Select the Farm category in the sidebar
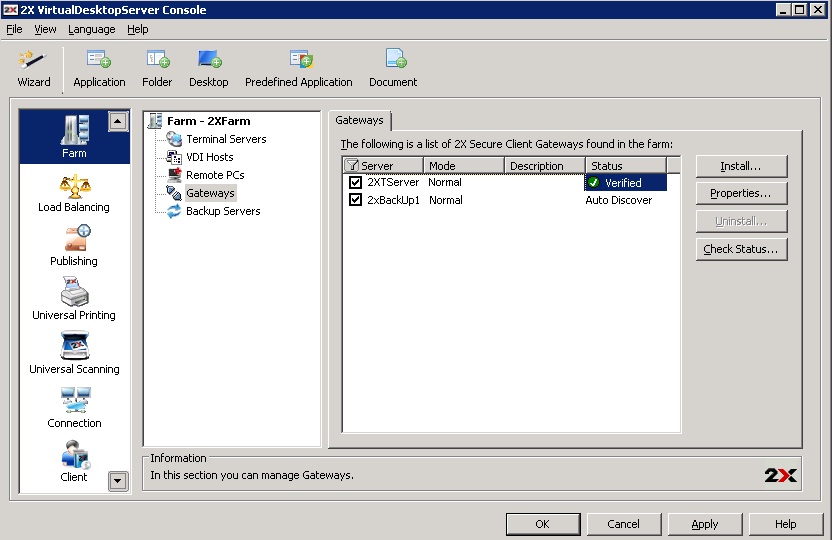Screen dimensions: 832x540 click(74, 137)
